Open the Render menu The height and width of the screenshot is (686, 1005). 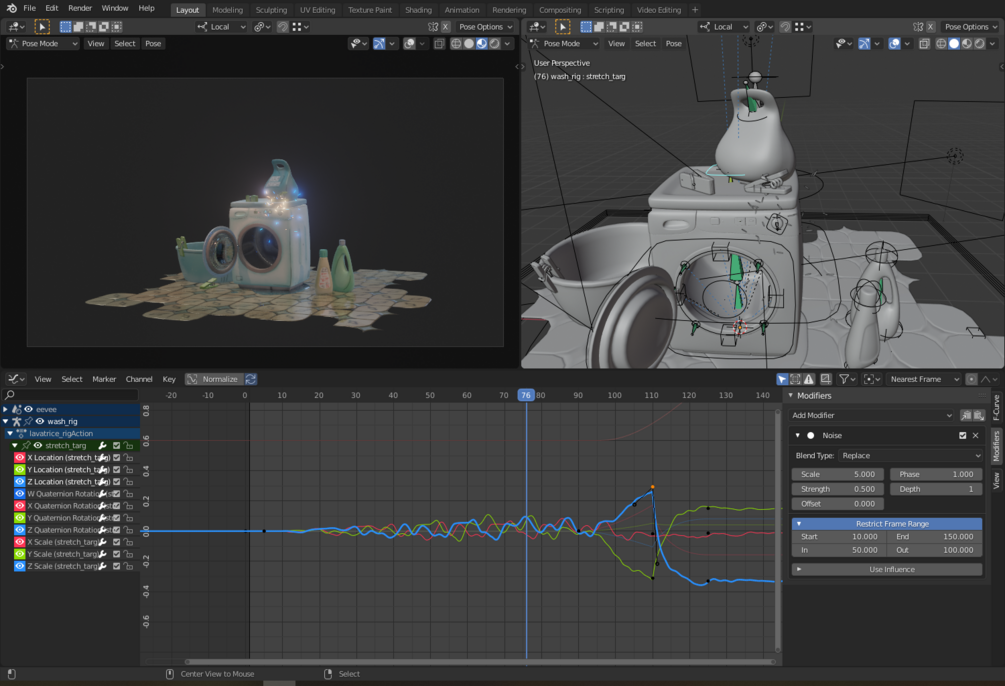[80, 8]
